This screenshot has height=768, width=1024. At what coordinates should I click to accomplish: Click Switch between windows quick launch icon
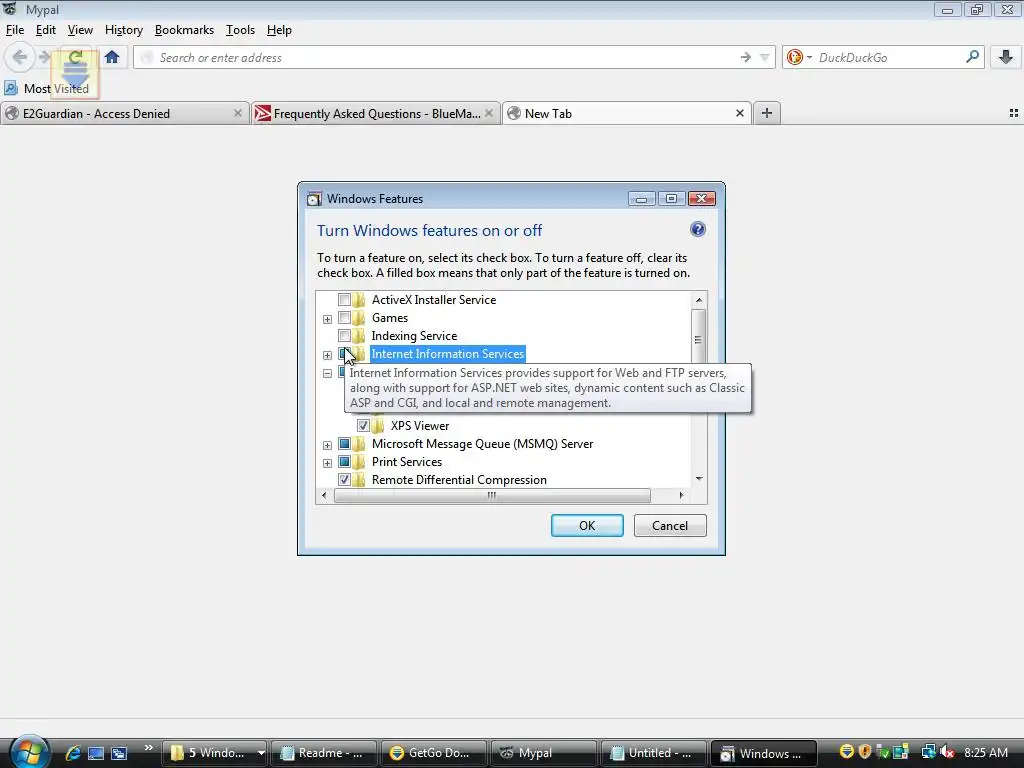119,753
